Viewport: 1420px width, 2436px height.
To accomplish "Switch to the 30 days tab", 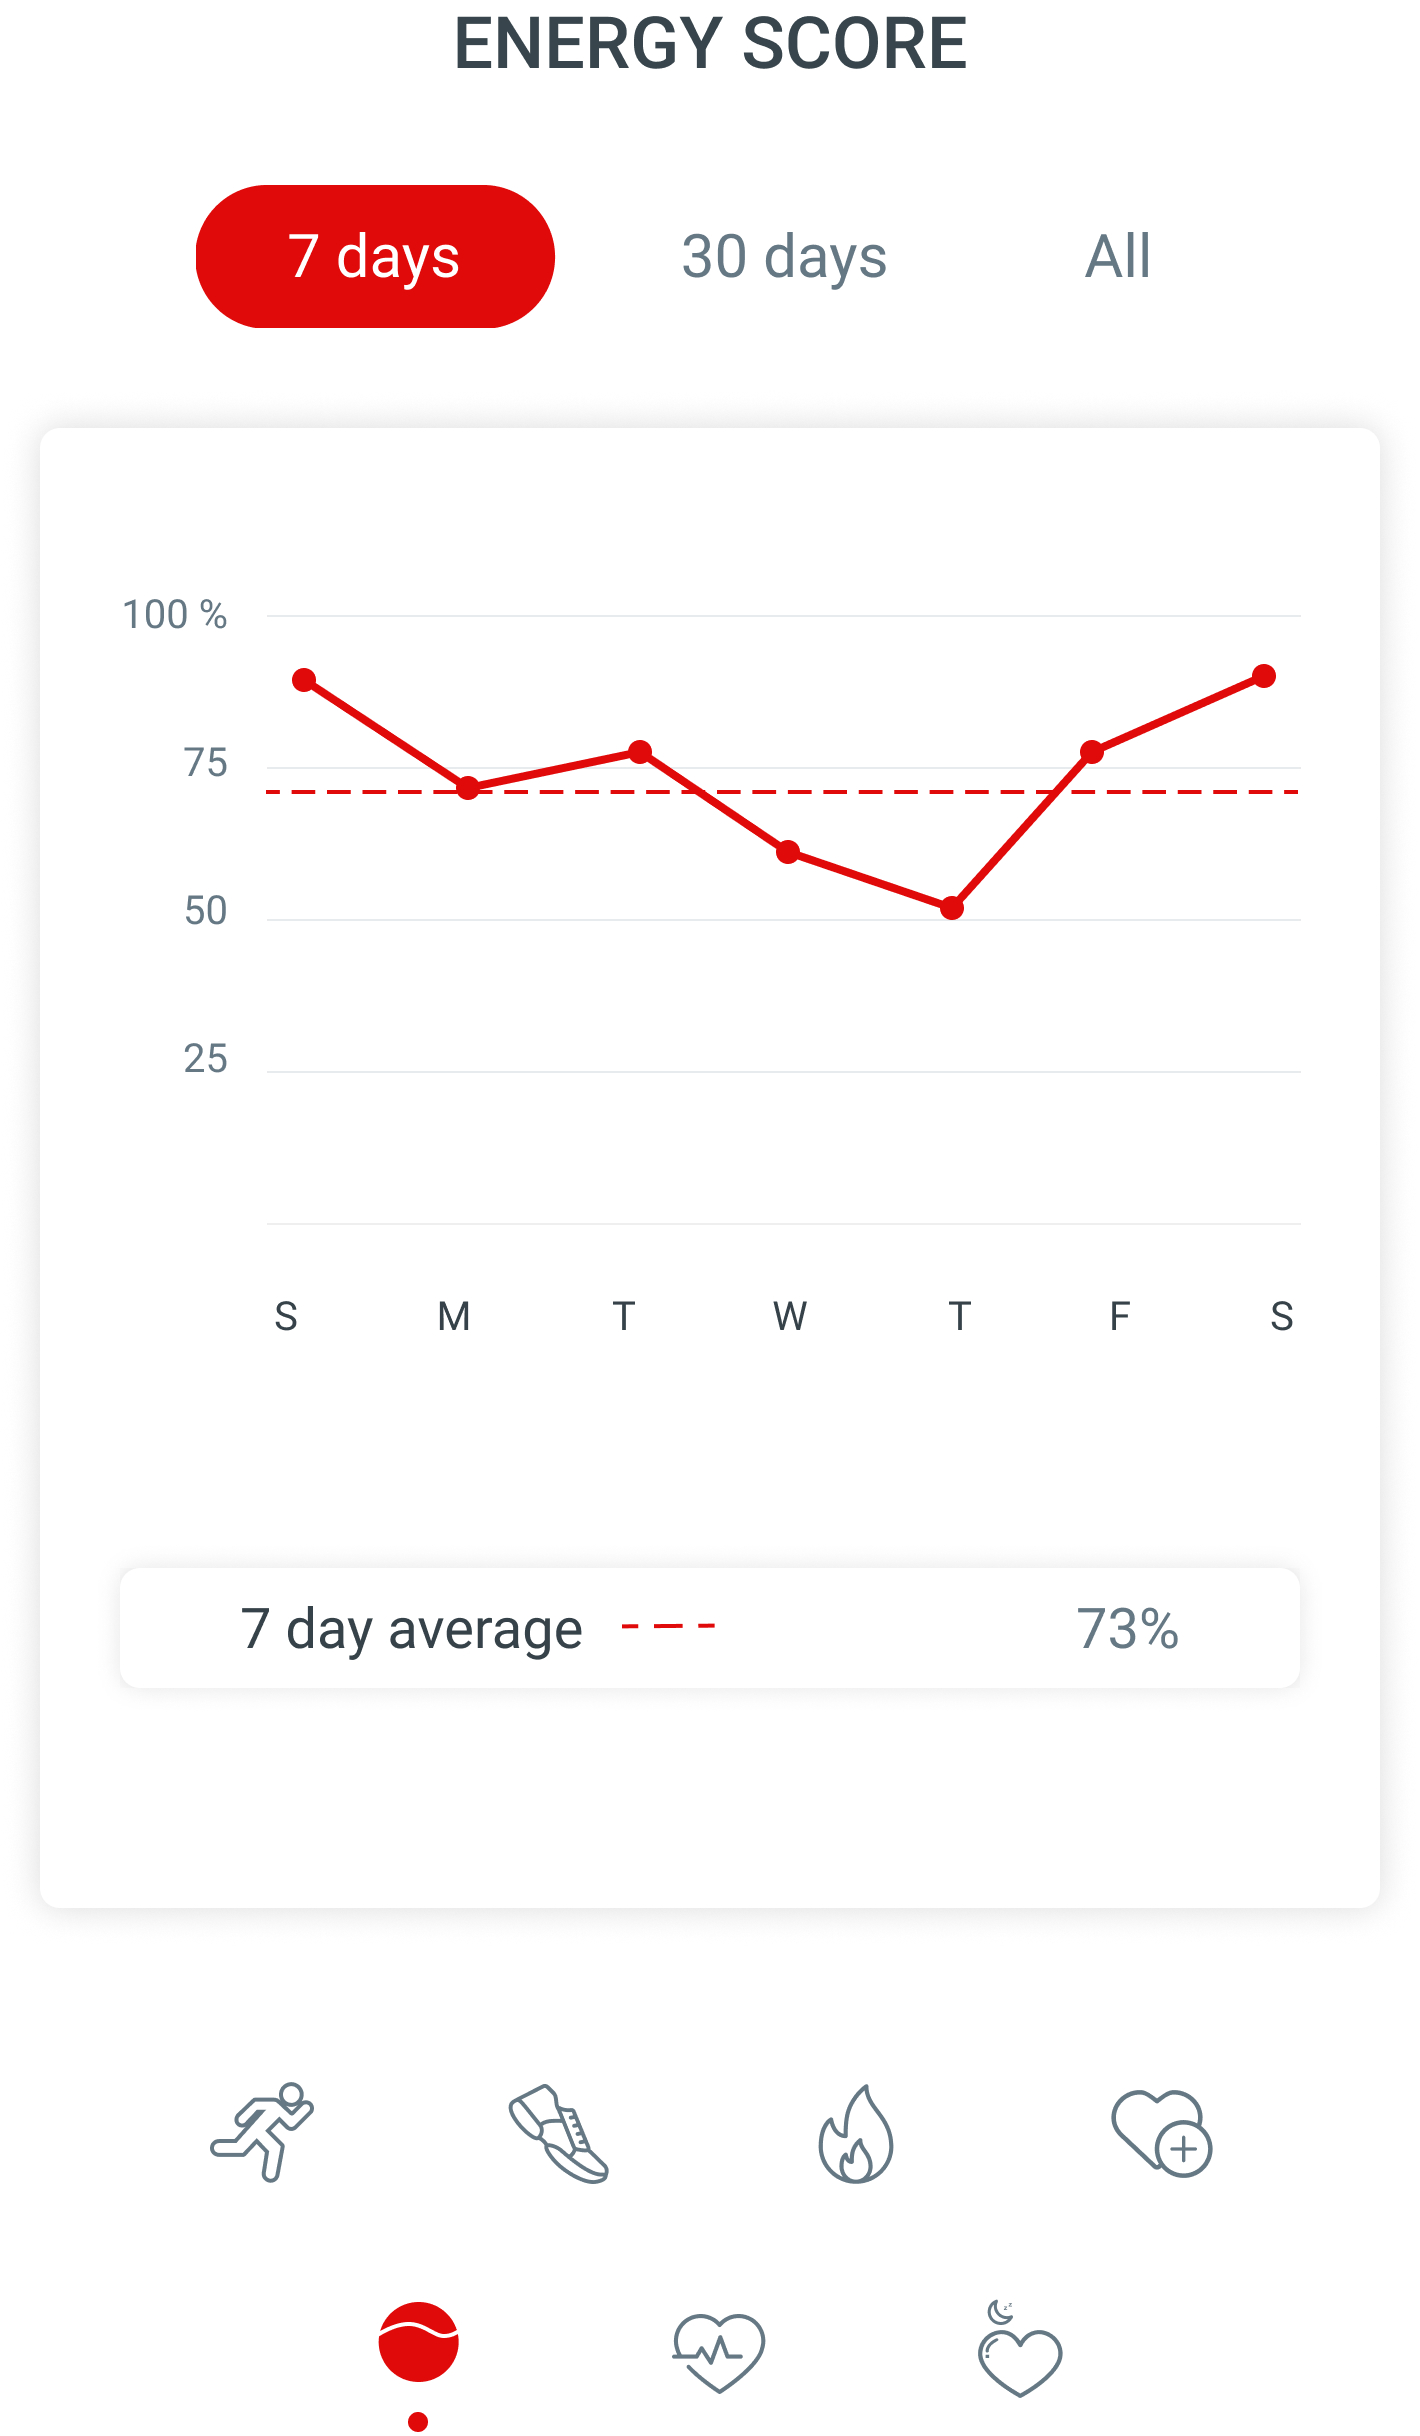I will click(784, 257).
